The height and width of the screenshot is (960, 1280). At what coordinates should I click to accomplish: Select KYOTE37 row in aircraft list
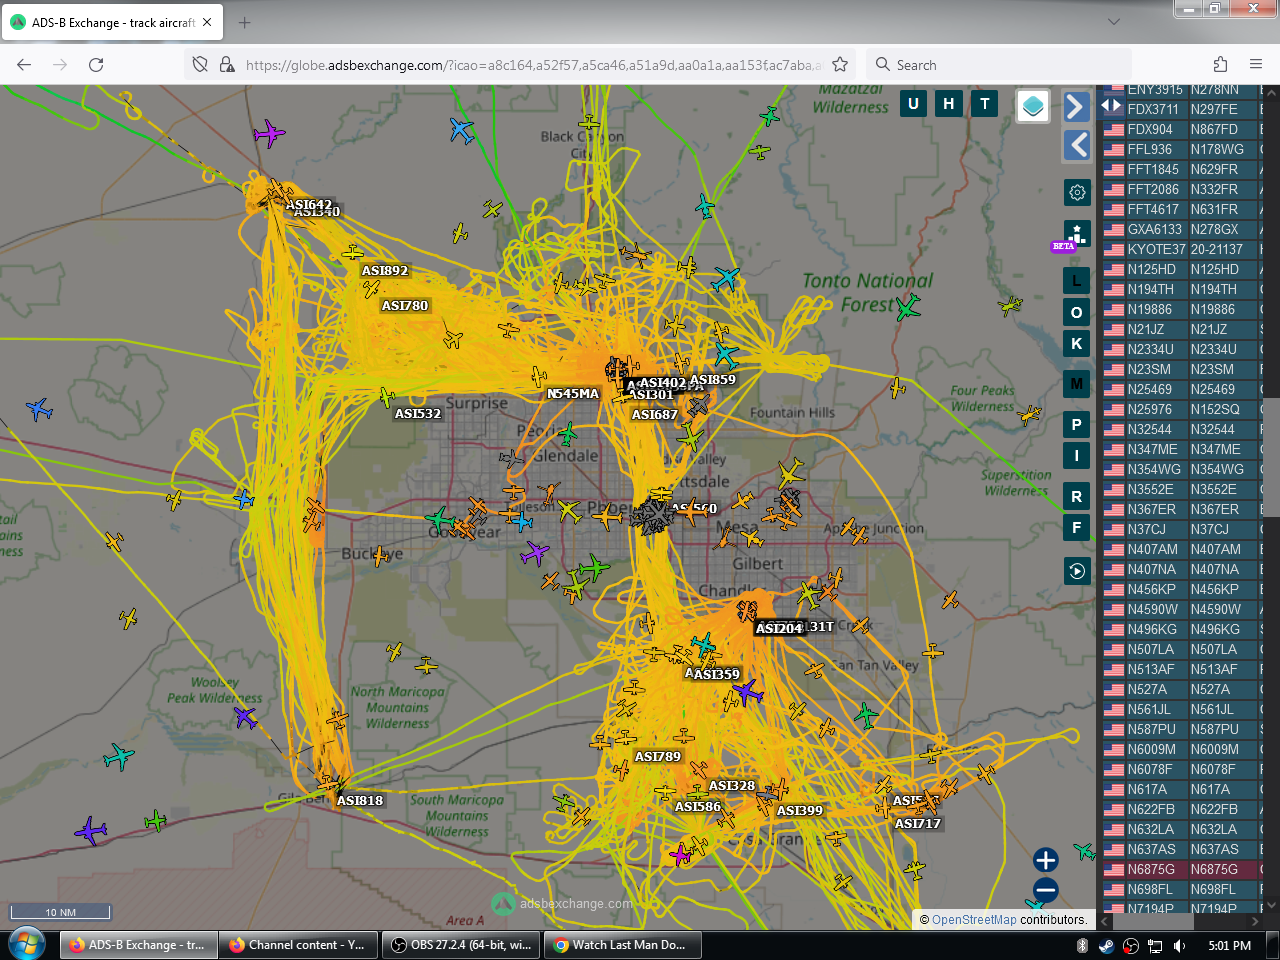[x=1182, y=249]
